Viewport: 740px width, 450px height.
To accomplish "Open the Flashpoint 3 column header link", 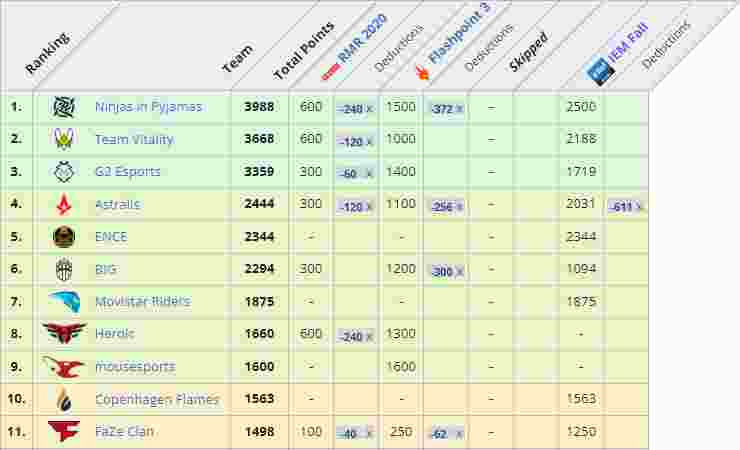I will point(448,48).
